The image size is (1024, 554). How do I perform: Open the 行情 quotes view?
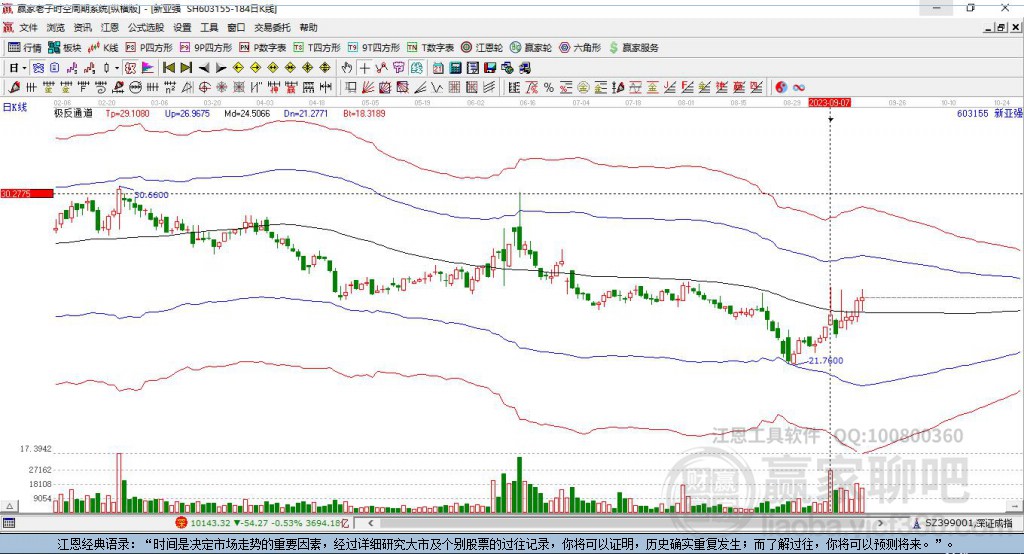tap(24, 48)
